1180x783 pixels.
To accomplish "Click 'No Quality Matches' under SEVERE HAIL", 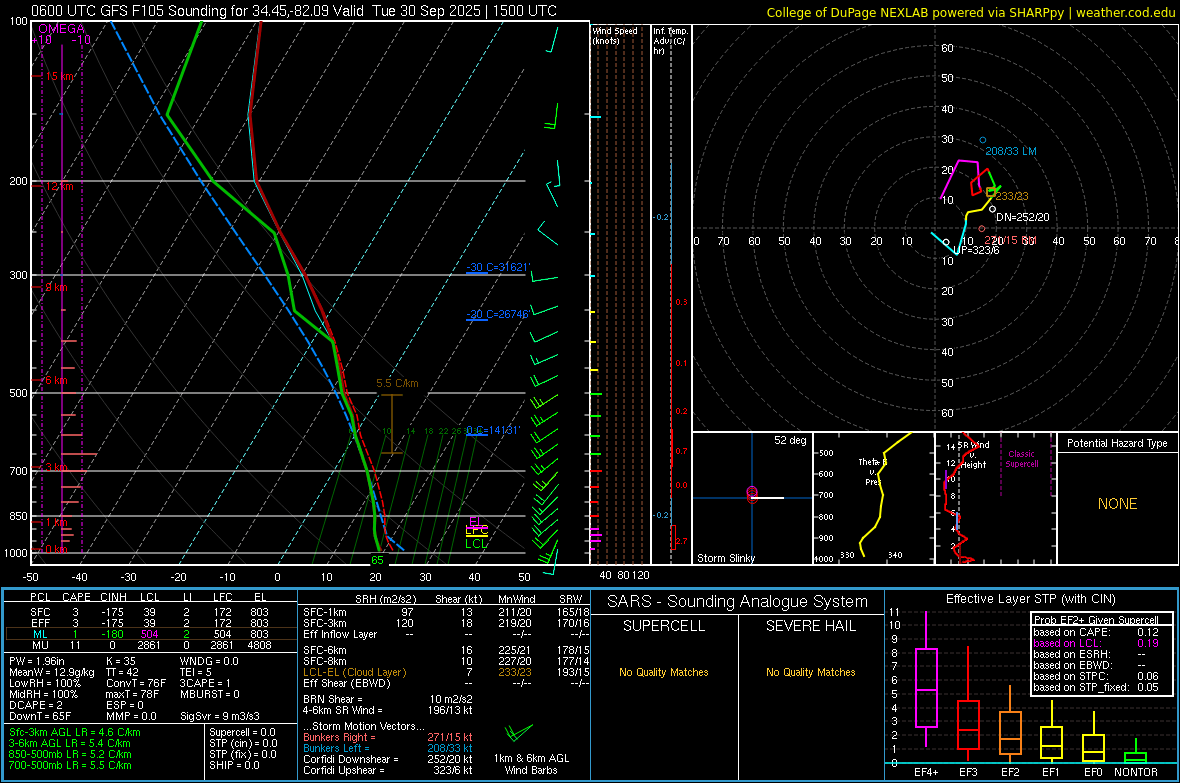I will (810, 672).
